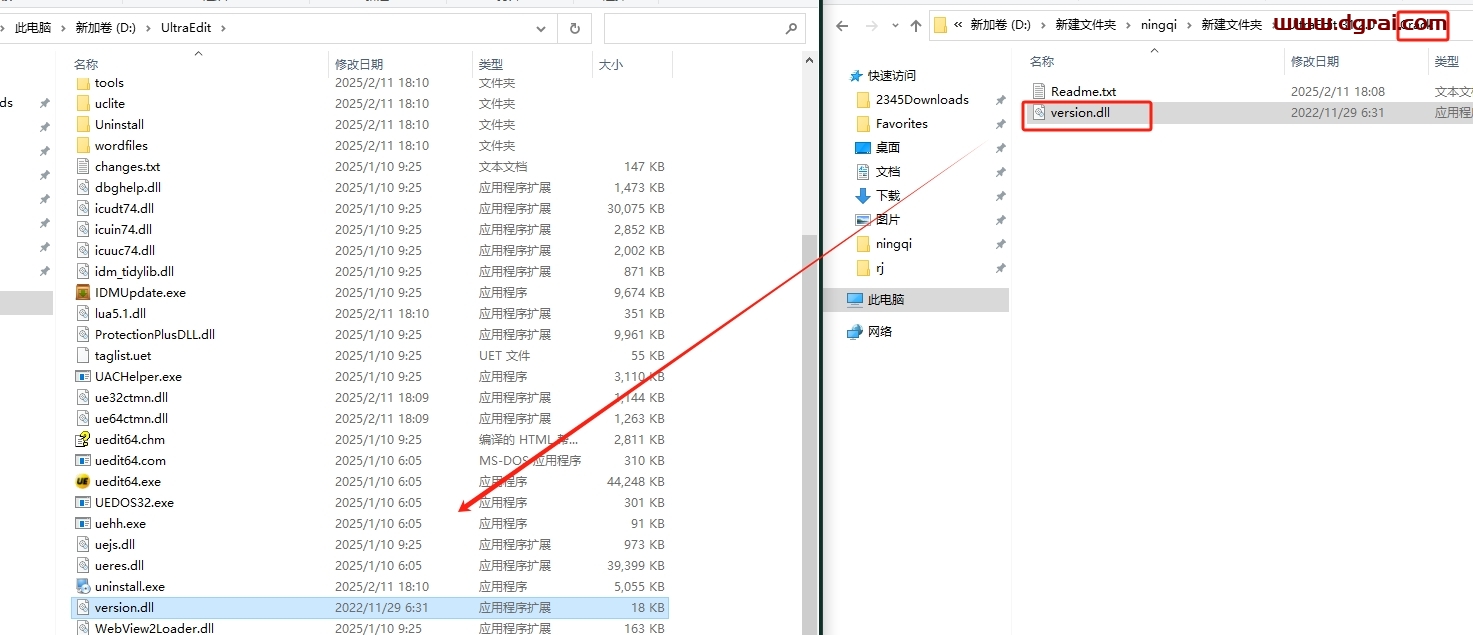Click the pin icon beside Favorites
Screen dimensions: 1473x635
[1000, 124]
